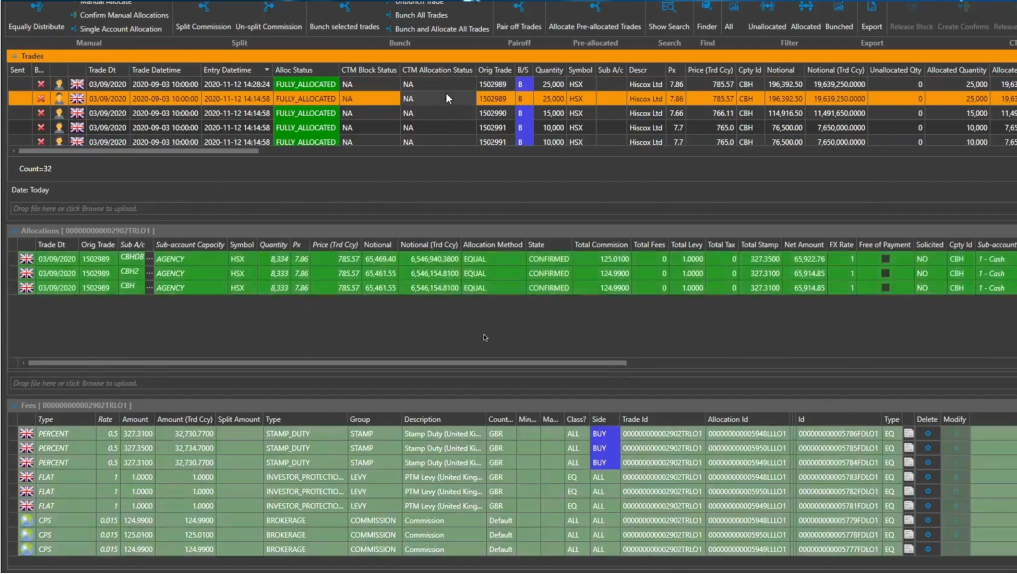The height and width of the screenshot is (574, 1017).
Task: Toggle Free of Payment for 65,914.85 allocation with sub-account CBH
Action: click(885, 288)
